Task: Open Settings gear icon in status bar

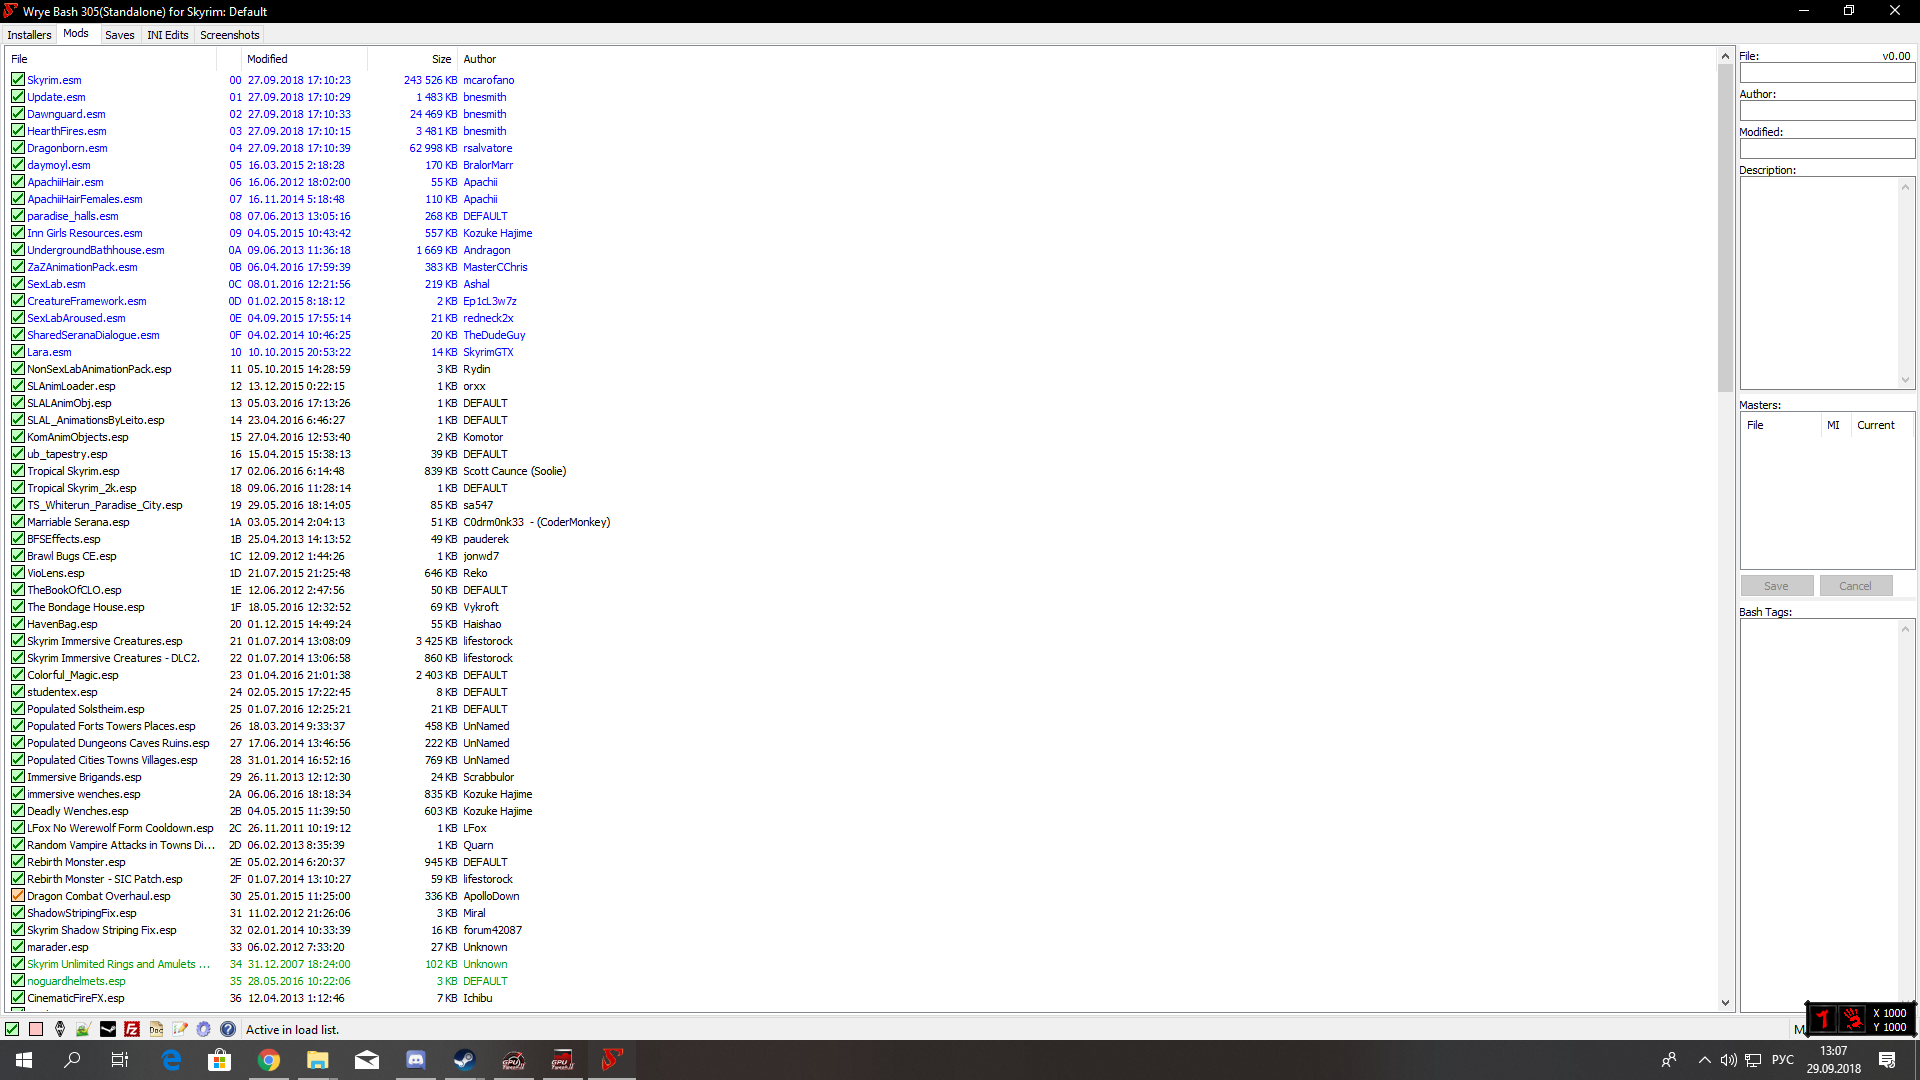Action: (204, 1029)
